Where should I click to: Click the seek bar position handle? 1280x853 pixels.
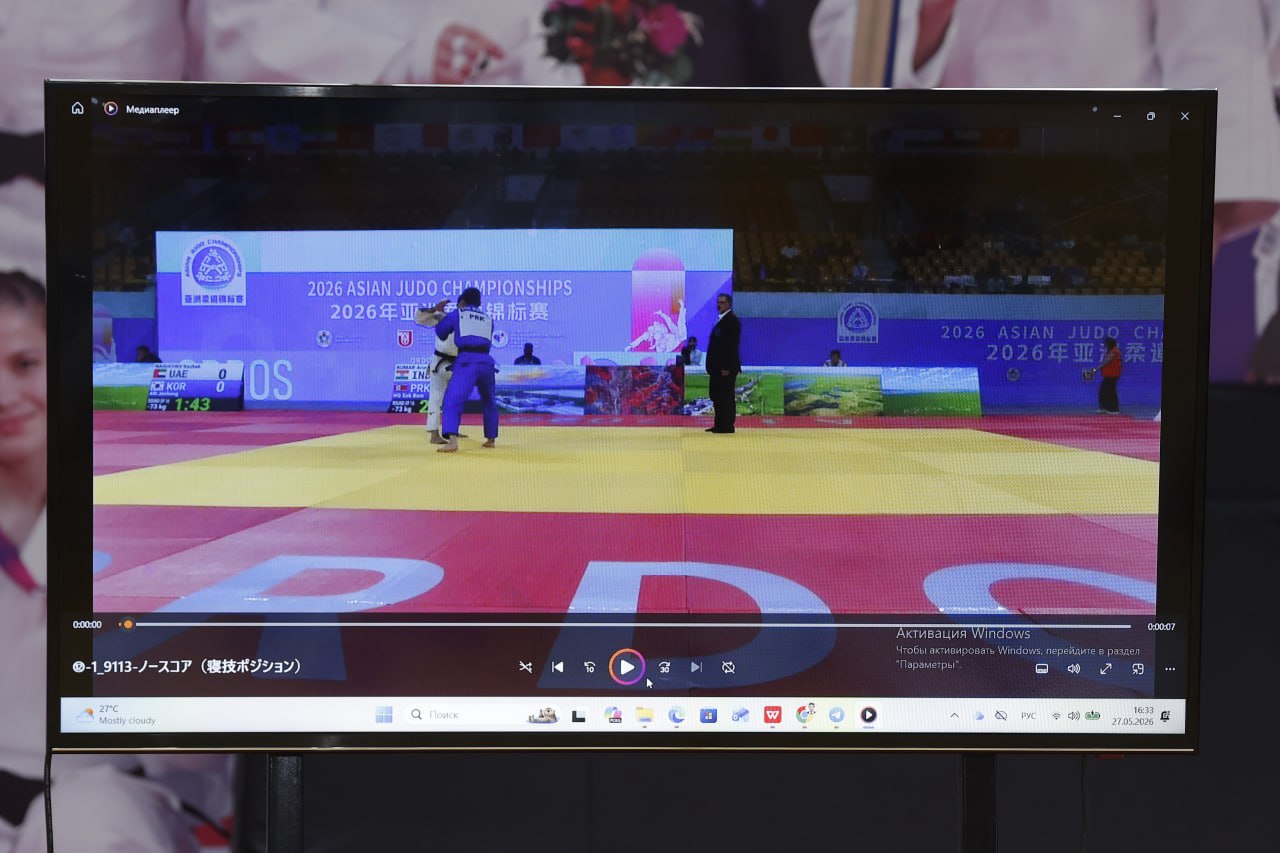point(127,625)
